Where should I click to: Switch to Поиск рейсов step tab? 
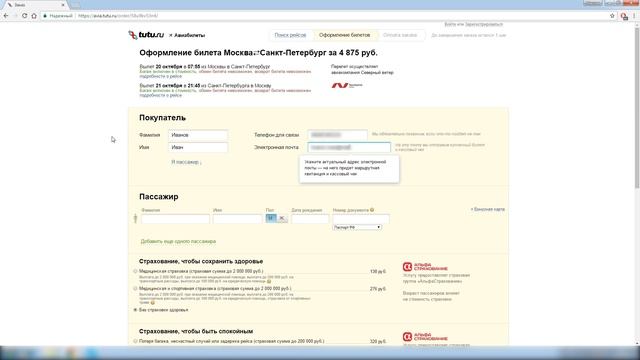[290, 35]
